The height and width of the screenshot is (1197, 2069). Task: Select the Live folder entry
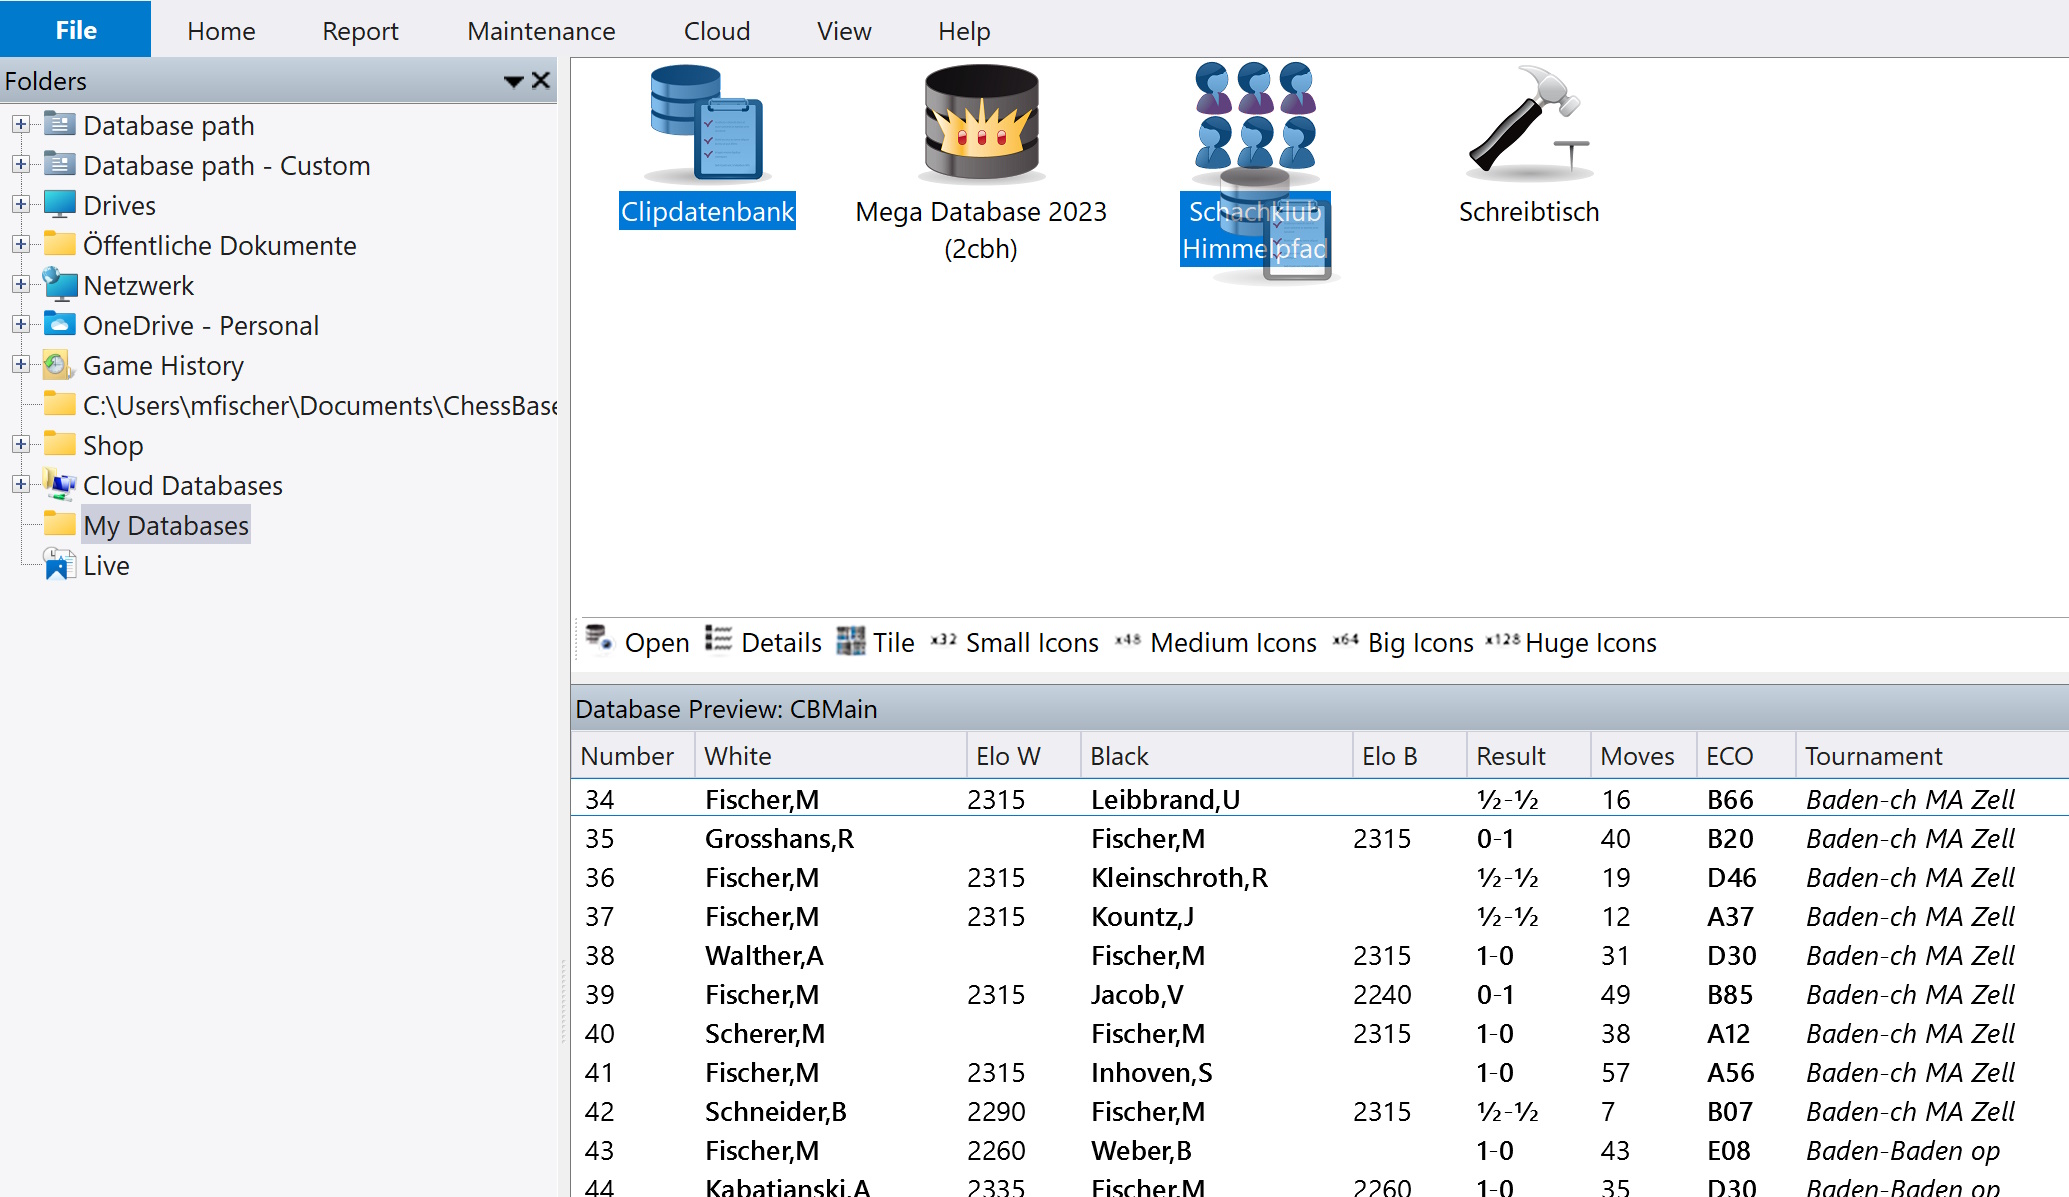pos(106,566)
